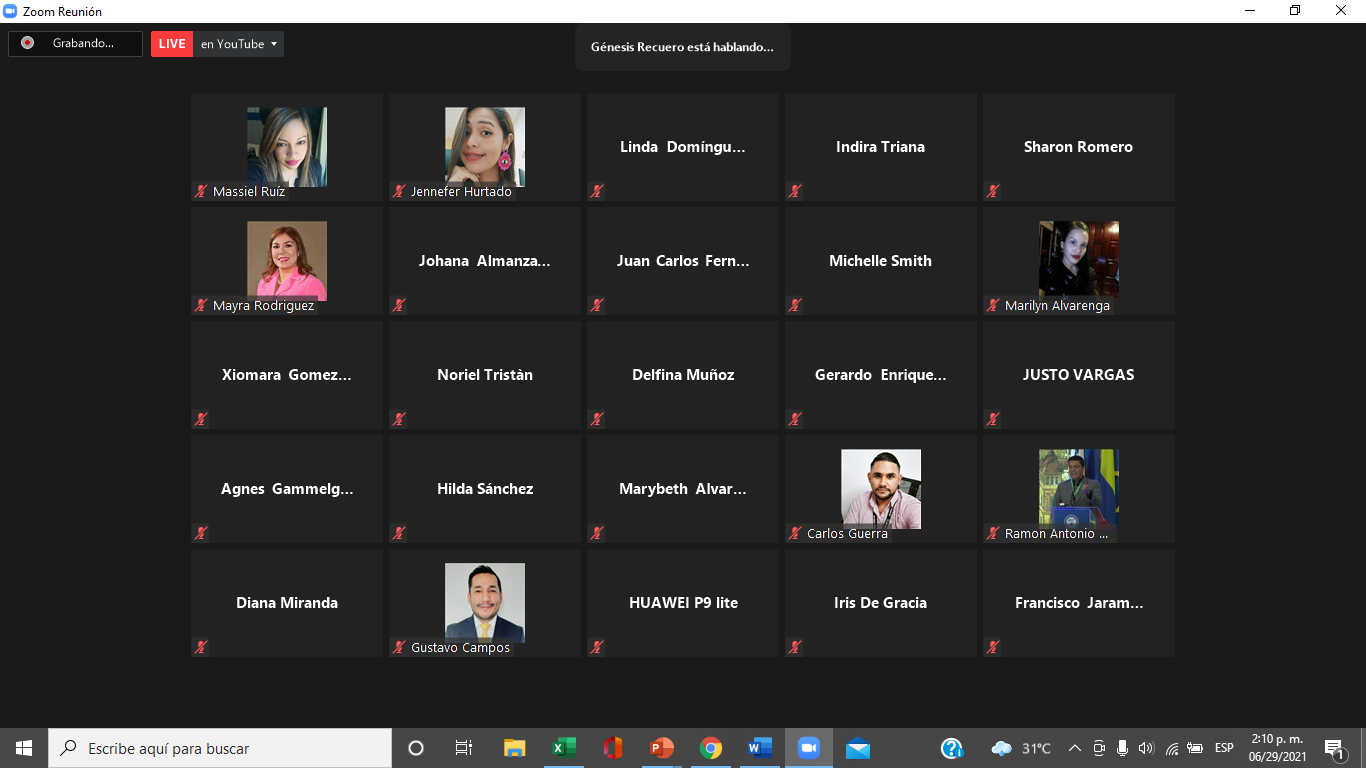Open Excel from the taskbar
The width and height of the screenshot is (1366, 768).
(x=563, y=748)
